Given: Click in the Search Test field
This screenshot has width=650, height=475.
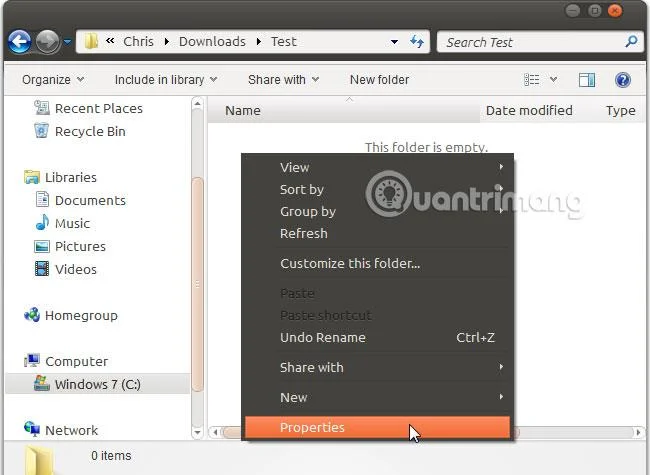Looking at the screenshot, I should click(531, 42).
